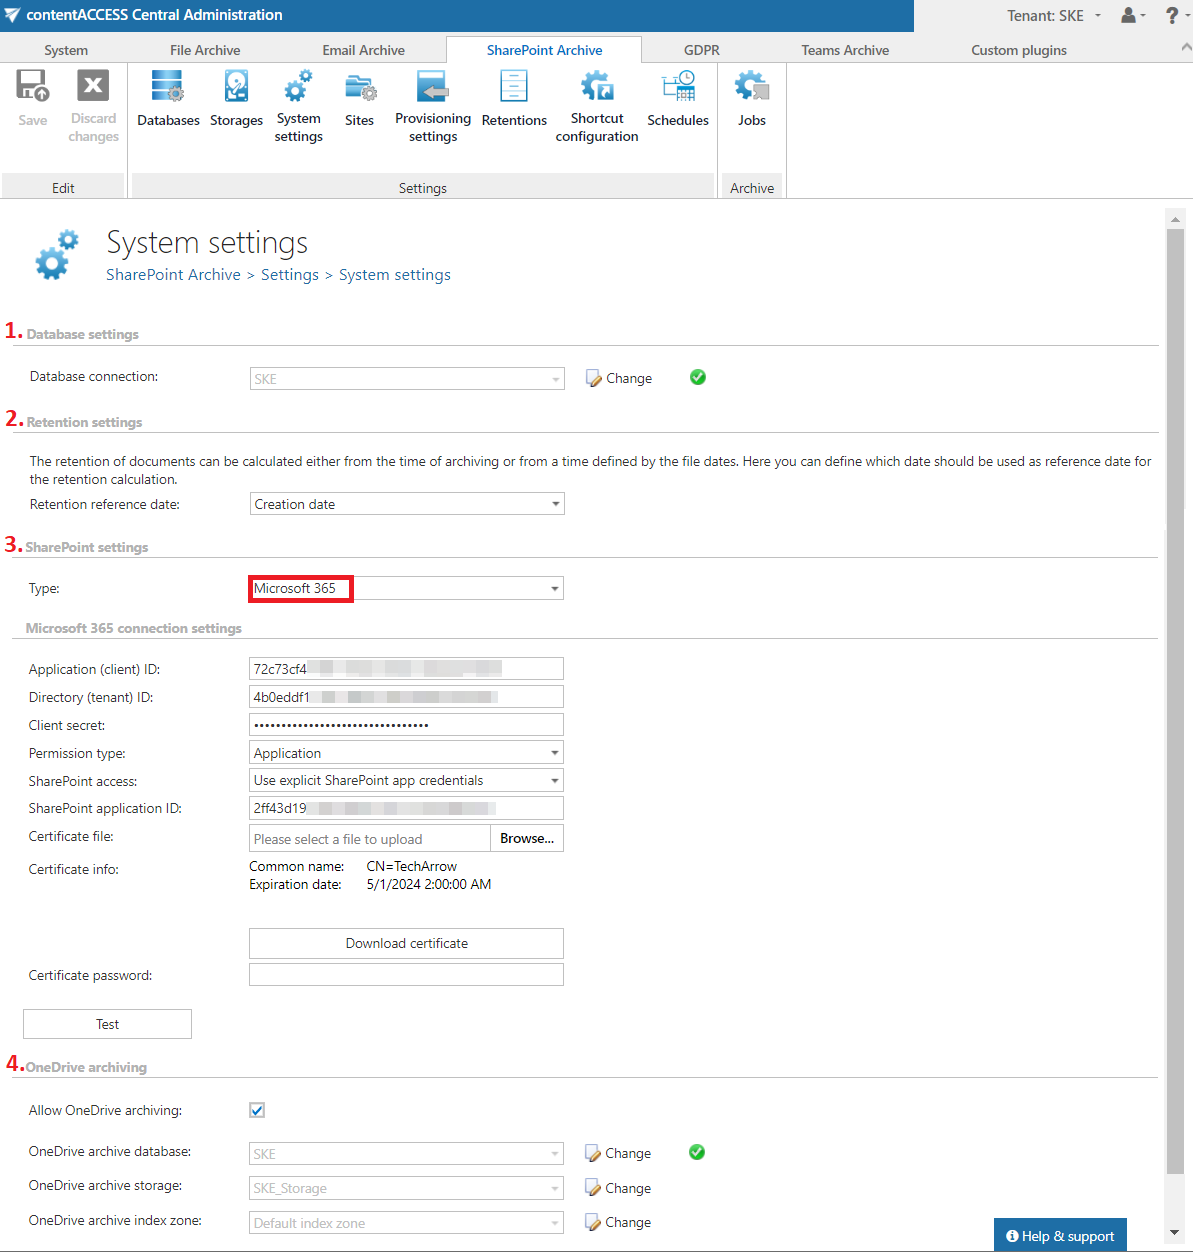This screenshot has width=1193, height=1252.
Task: Click the Test connection button
Action: tap(107, 1024)
